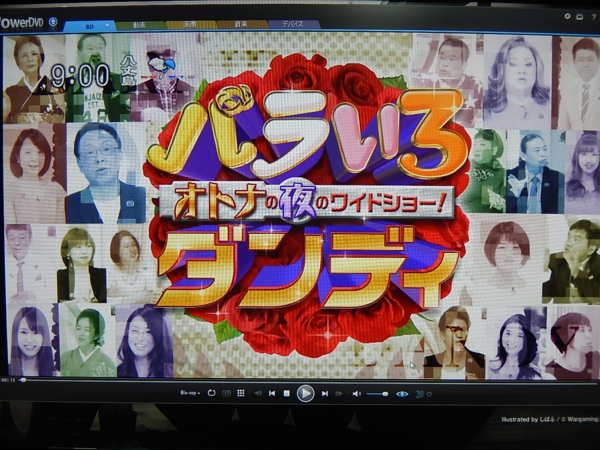Click the repeat playback icon
Image resolution: width=600 pixels, height=450 pixels.
(x=211, y=393)
